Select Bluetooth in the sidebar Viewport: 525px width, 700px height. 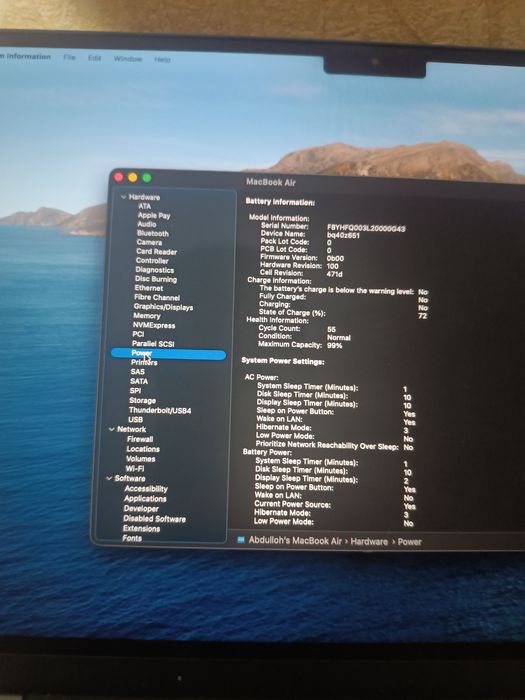coord(153,233)
